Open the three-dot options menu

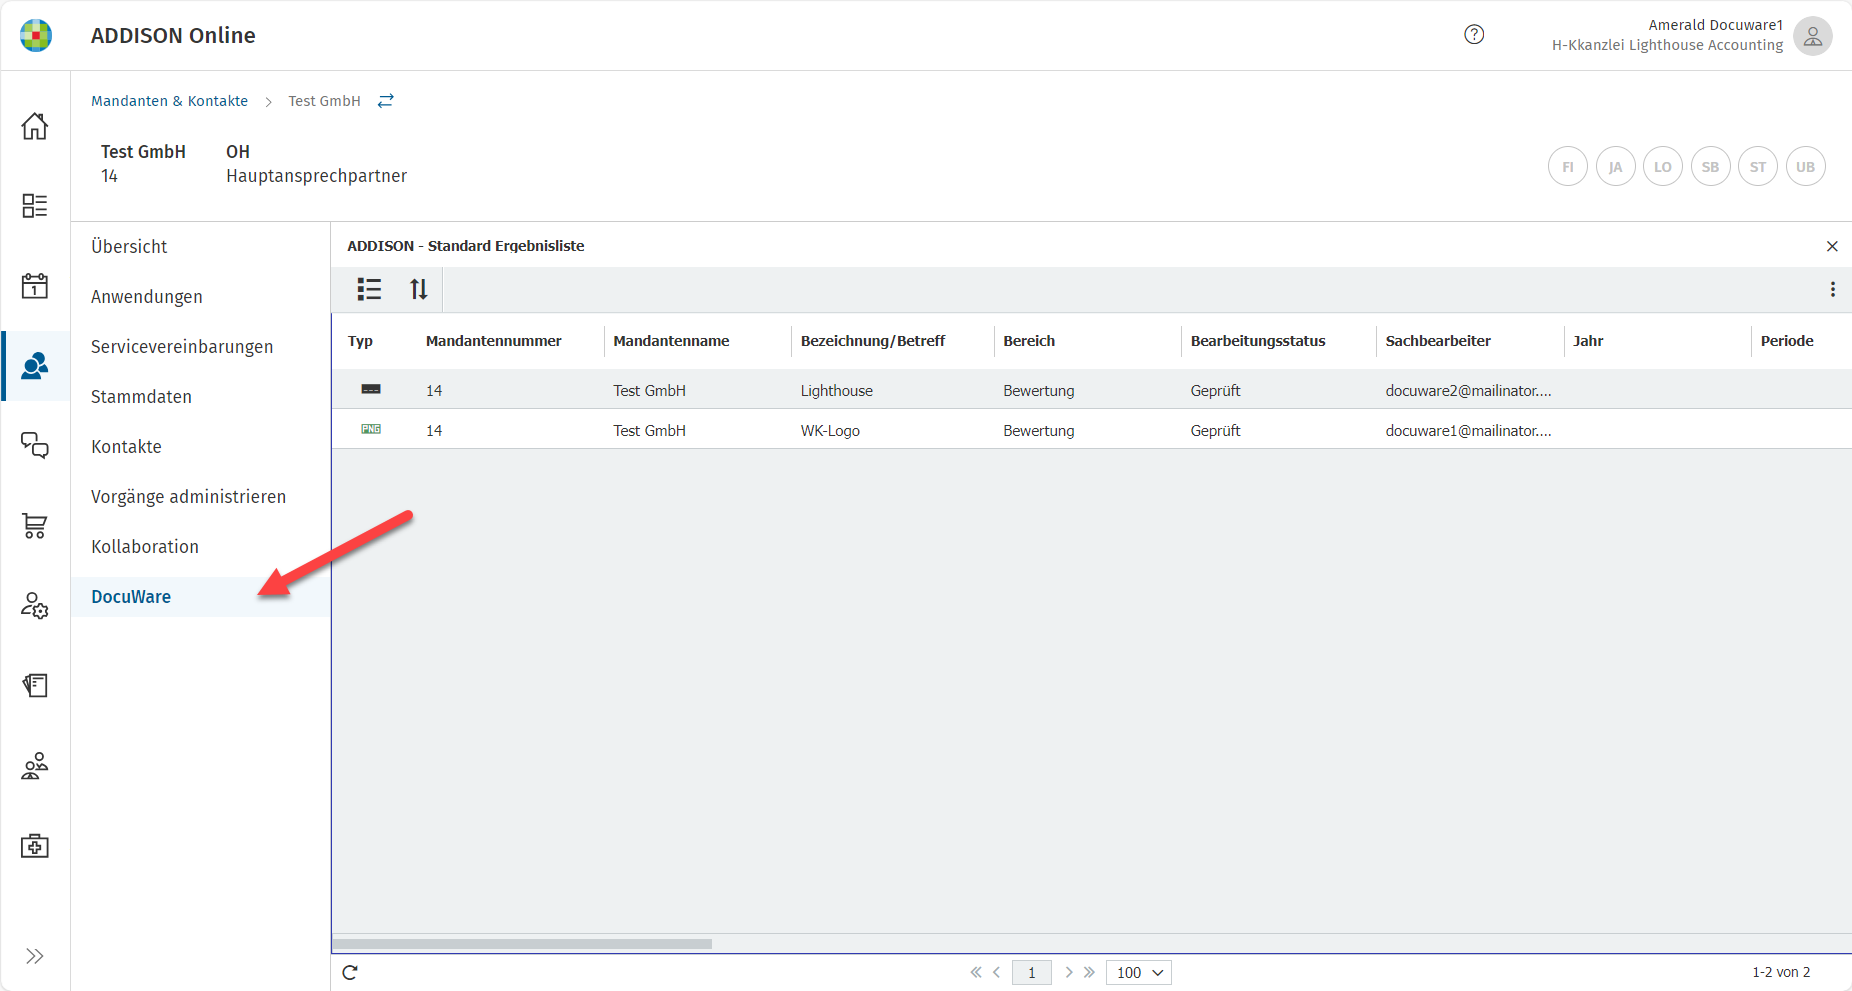tap(1832, 290)
